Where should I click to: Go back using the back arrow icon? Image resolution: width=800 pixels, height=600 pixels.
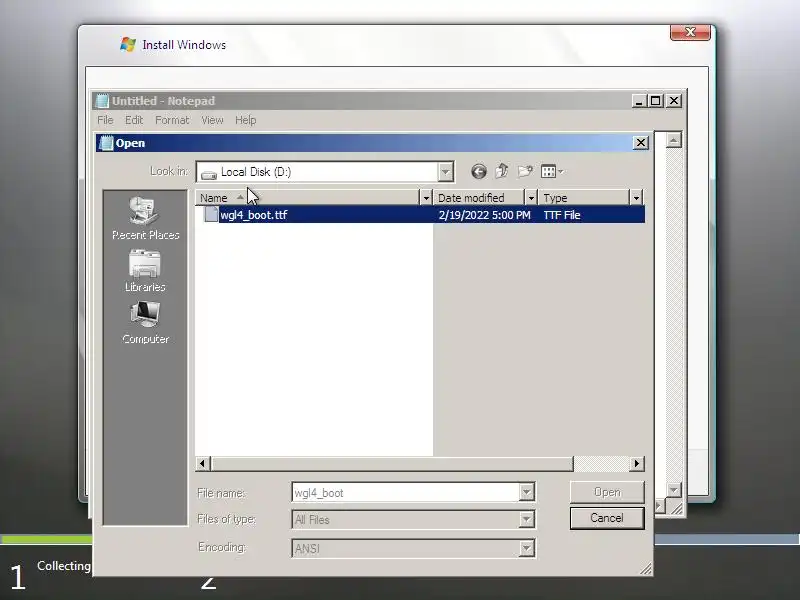point(479,171)
